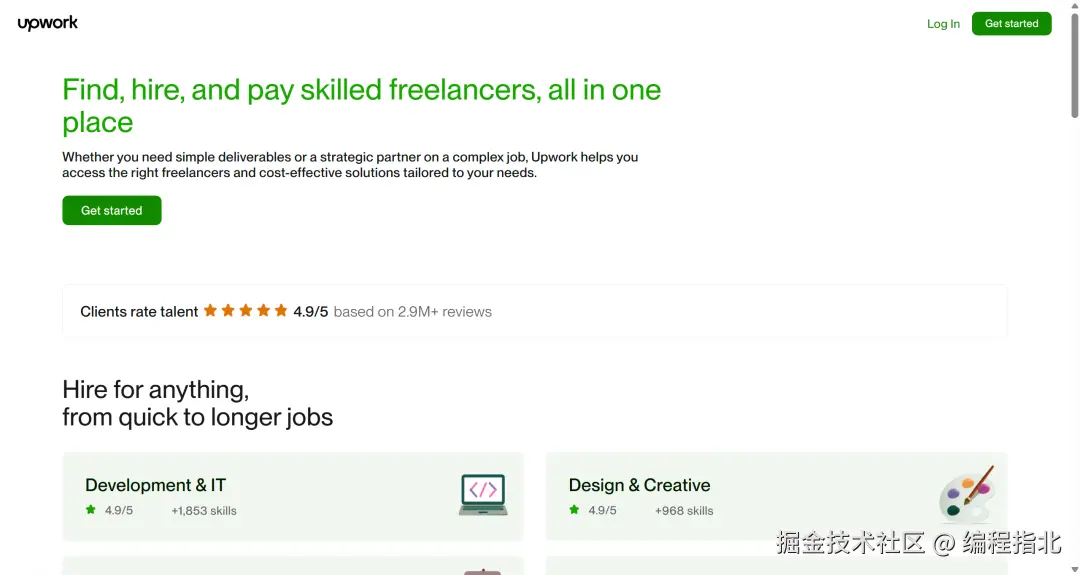Click the fifth orange rating star
The width and height of the screenshot is (1080, 575).
point(281,311)
